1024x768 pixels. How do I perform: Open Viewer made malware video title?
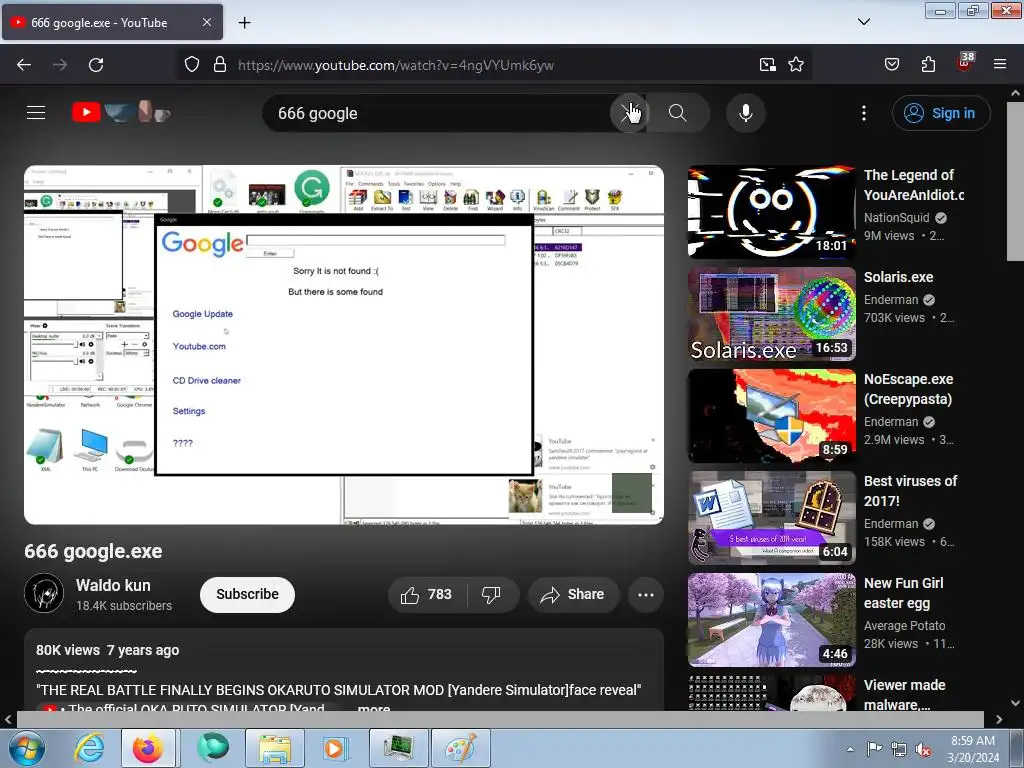[x=905, y=695]
